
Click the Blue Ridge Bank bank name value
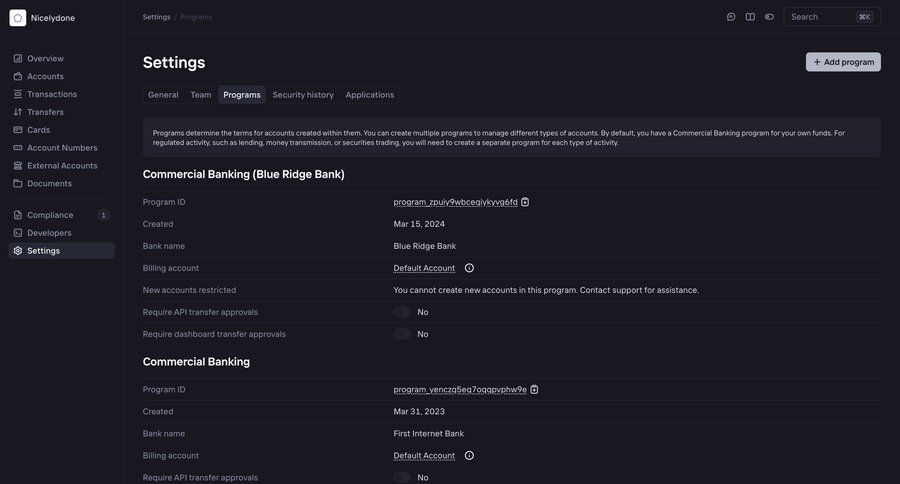click(425, 246)
